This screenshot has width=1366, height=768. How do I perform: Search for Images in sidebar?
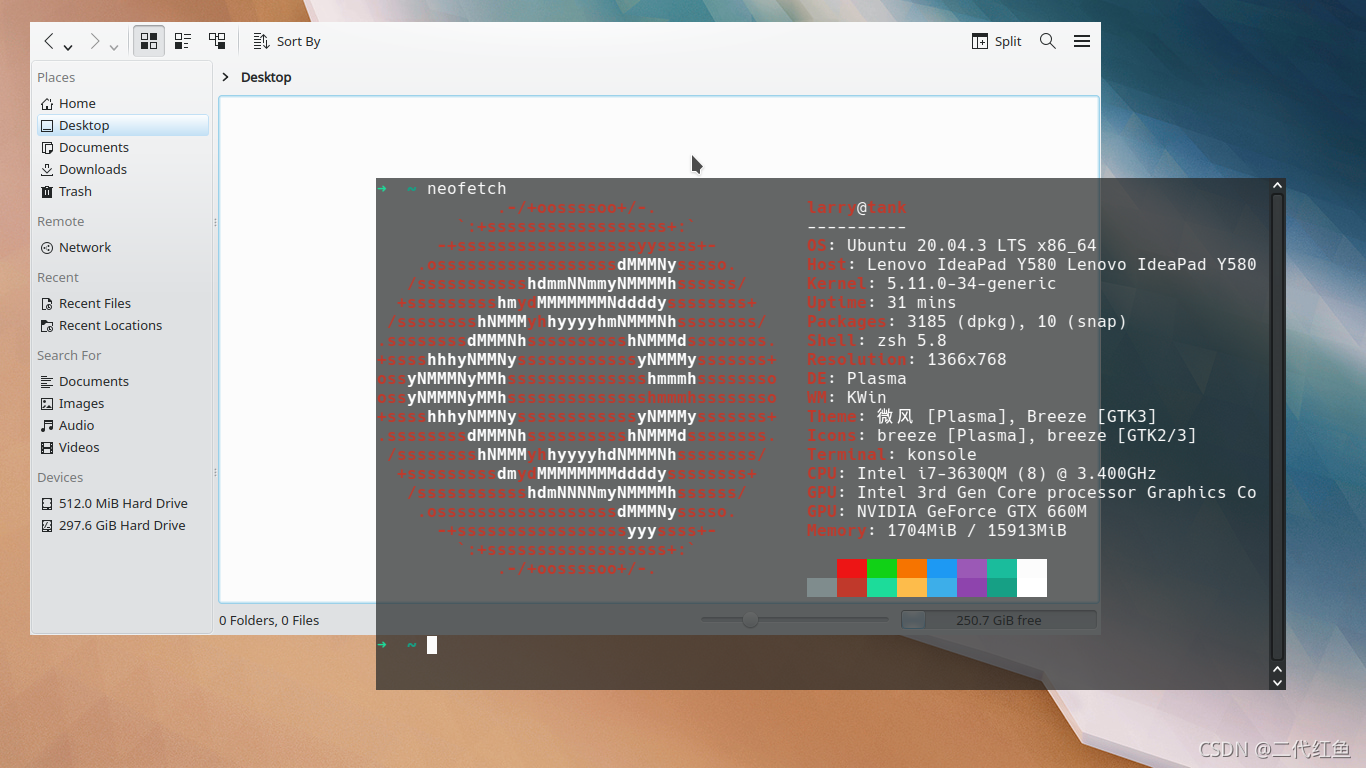123,403
